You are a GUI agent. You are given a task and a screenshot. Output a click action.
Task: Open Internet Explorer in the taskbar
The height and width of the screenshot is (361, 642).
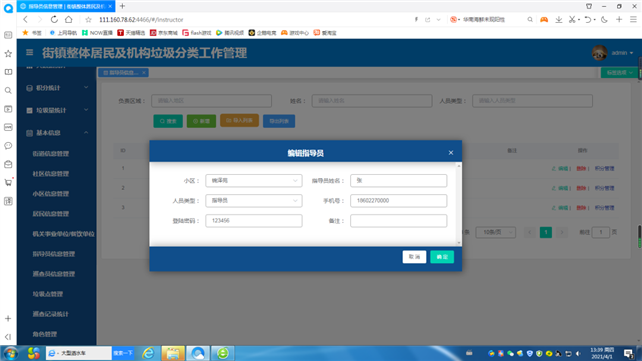pyautogui.click(x=148, y=353)
